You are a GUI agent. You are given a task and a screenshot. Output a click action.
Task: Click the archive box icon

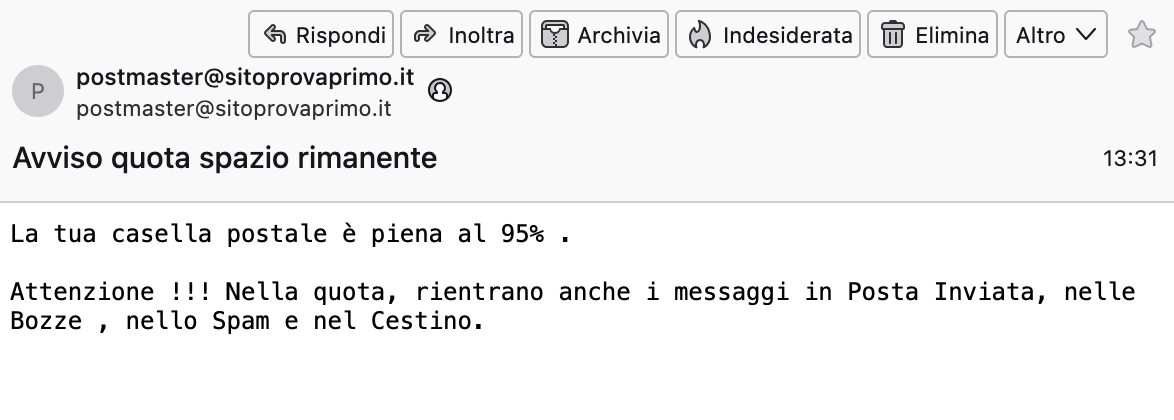554,36
